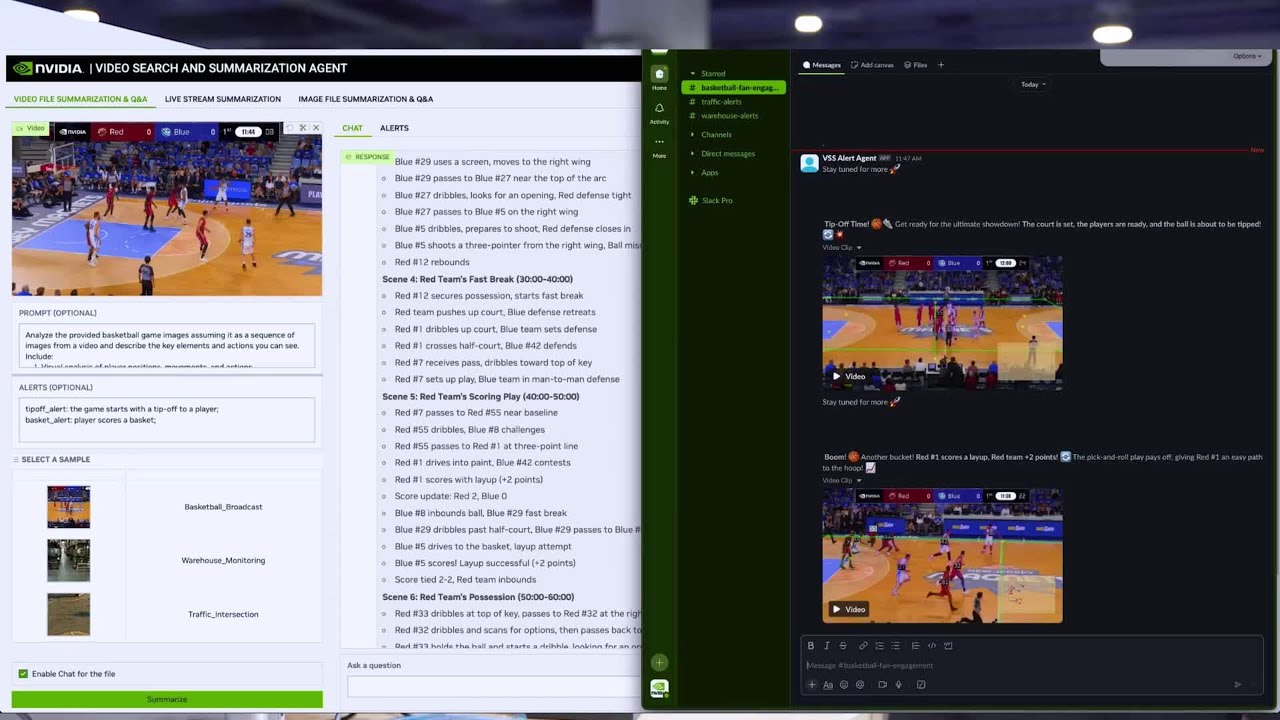1280x720 pixels.
Task: Toggle ordered list in Slack composer
Action: (879, 646)
